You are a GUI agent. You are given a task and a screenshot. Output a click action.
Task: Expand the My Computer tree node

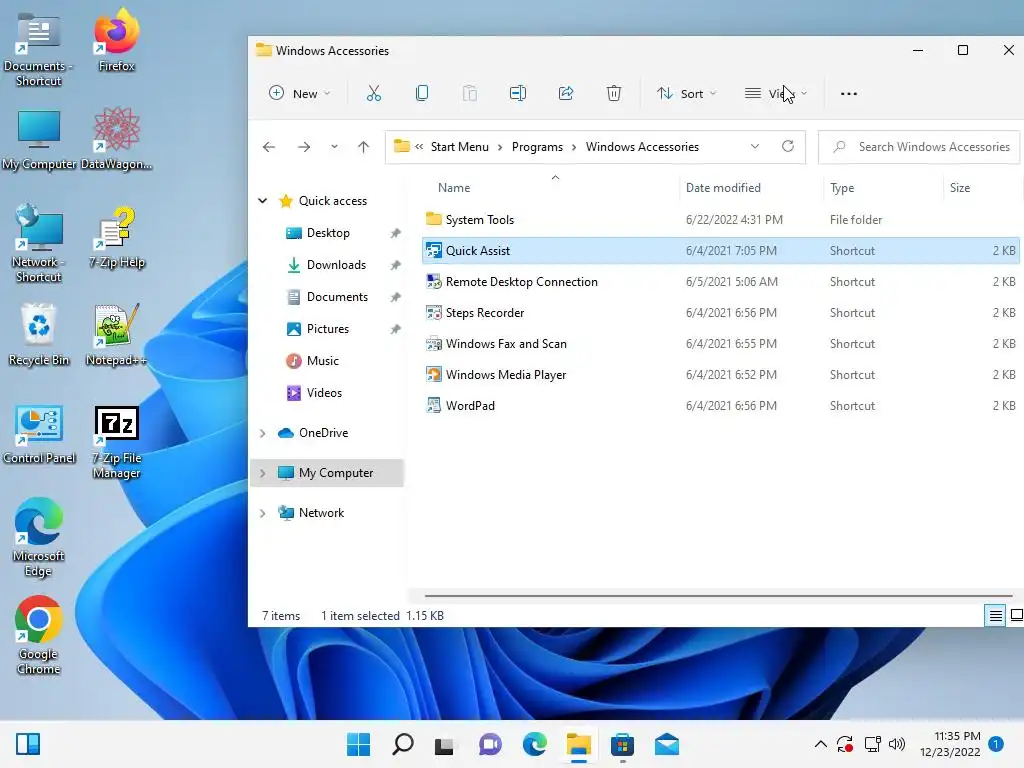click(263, 473)
